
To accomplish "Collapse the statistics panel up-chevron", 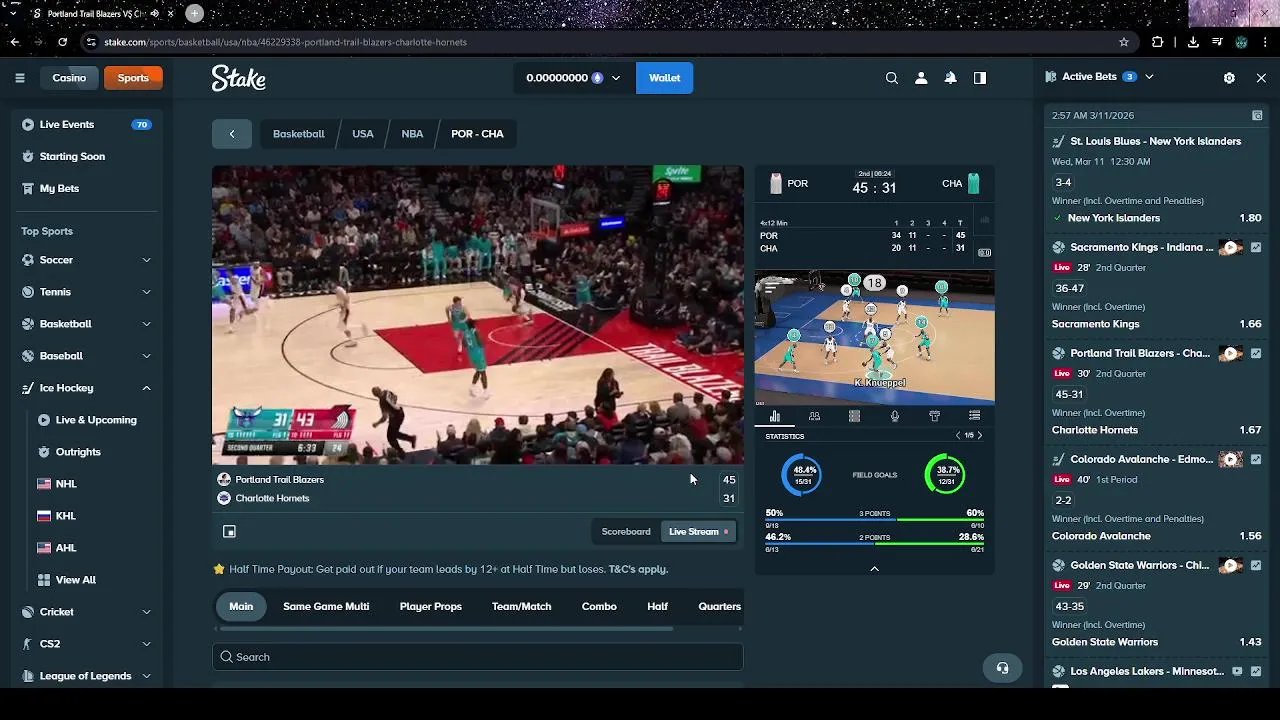I will coord(874,569).
